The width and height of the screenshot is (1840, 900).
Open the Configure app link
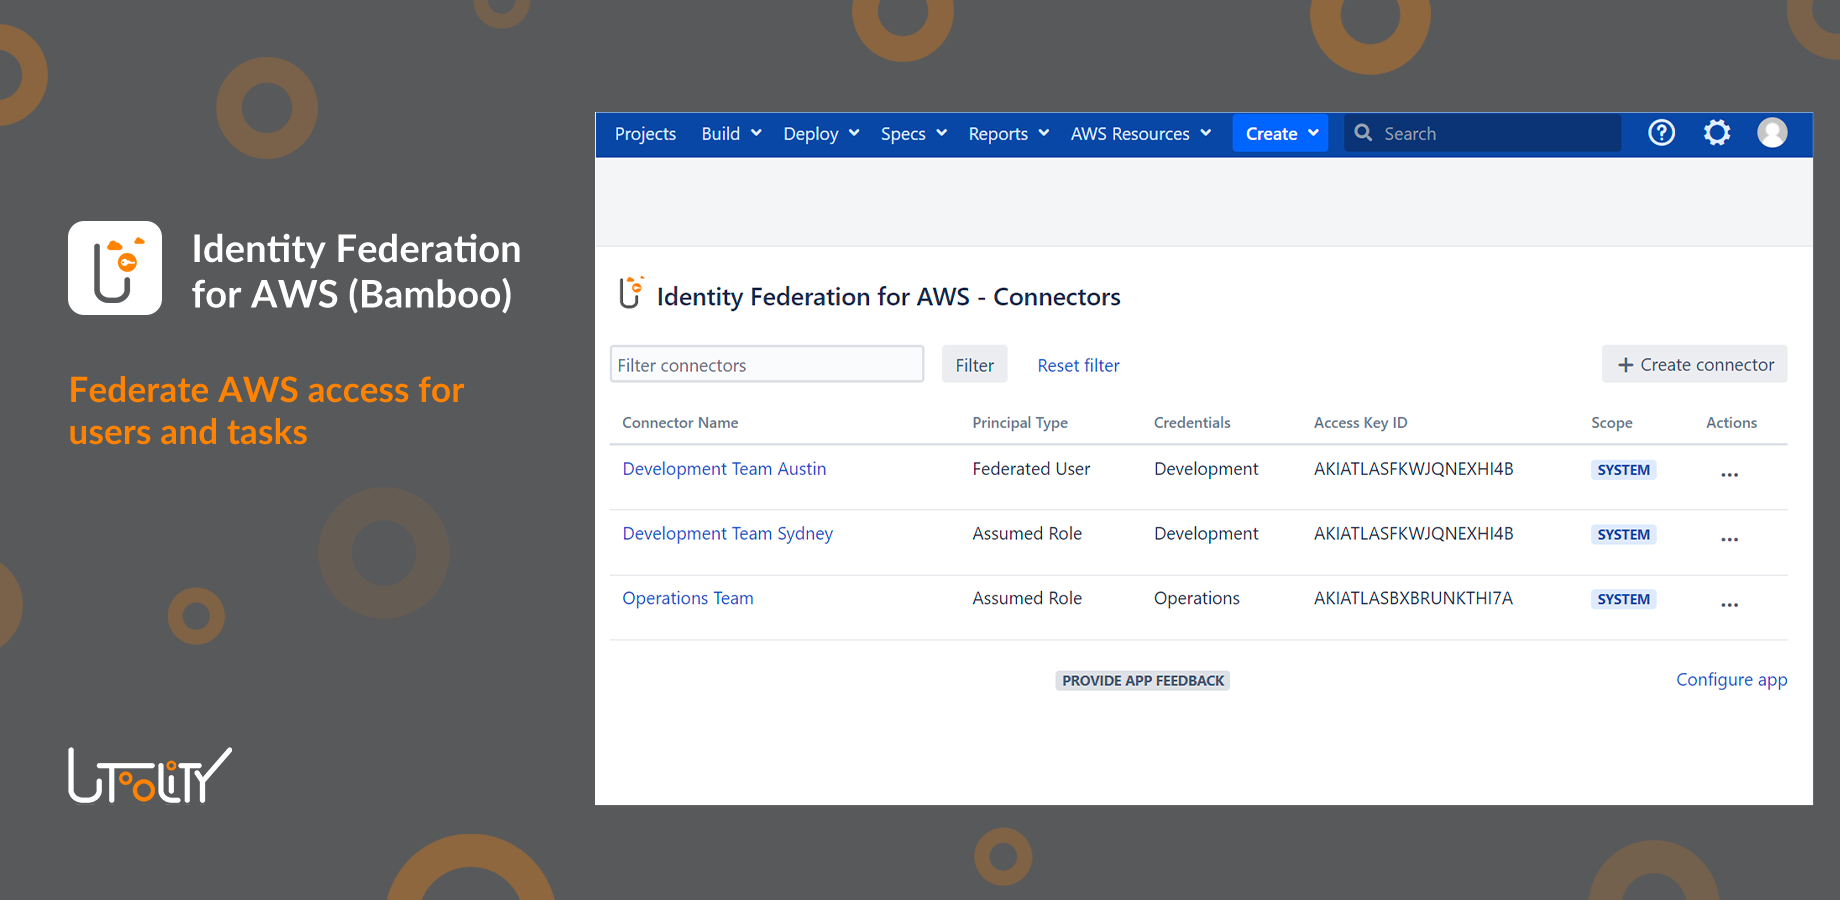pyautogui.click(x=1731, y=679)
